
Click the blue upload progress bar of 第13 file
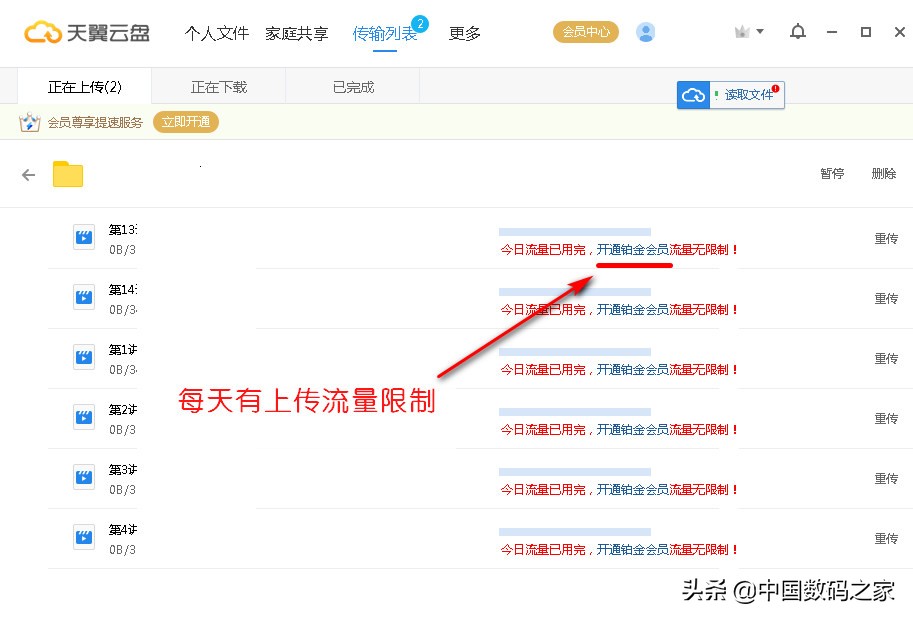pyautogui.click(x=575, y=230)
